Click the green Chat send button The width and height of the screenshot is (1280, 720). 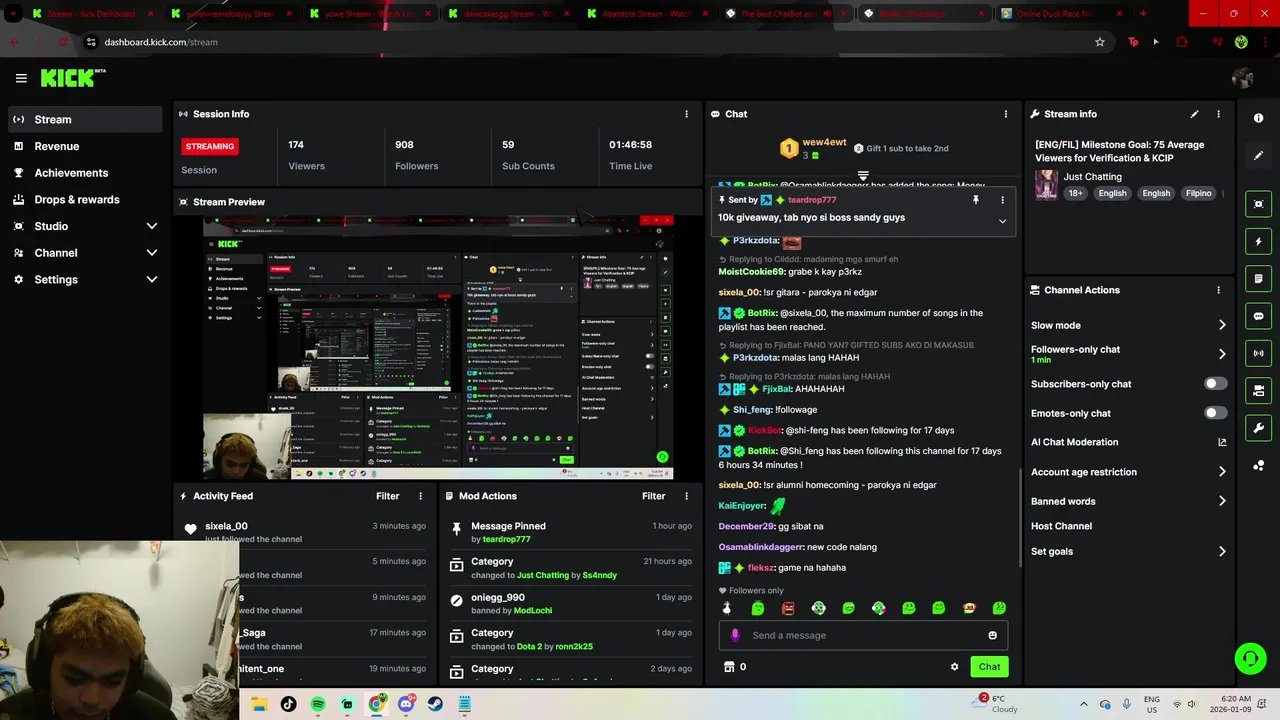pos(989,667)
